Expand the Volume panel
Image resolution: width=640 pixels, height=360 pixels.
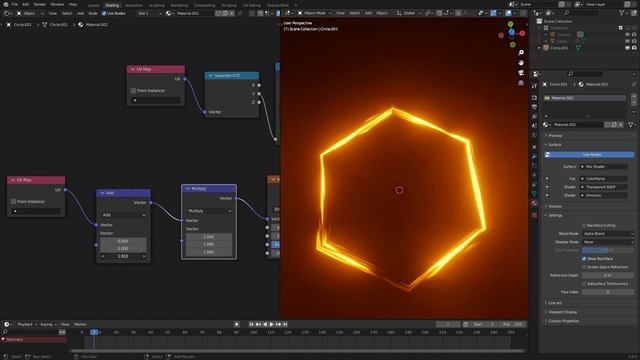(555, 207)
